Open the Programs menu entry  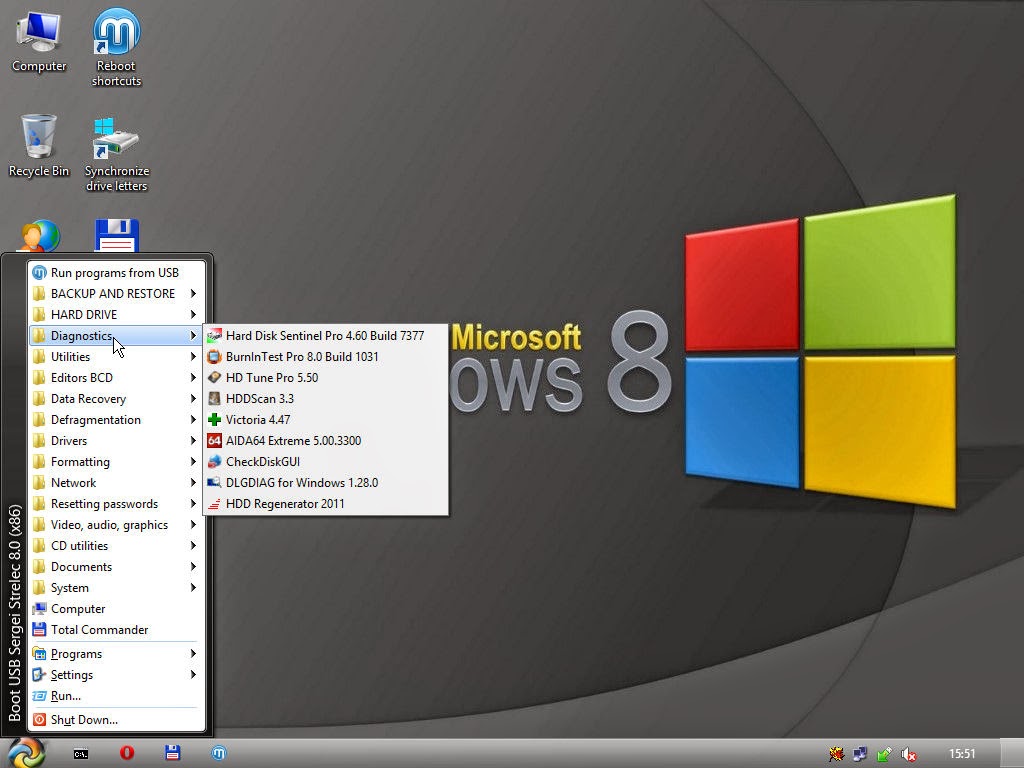coord(118,654)
